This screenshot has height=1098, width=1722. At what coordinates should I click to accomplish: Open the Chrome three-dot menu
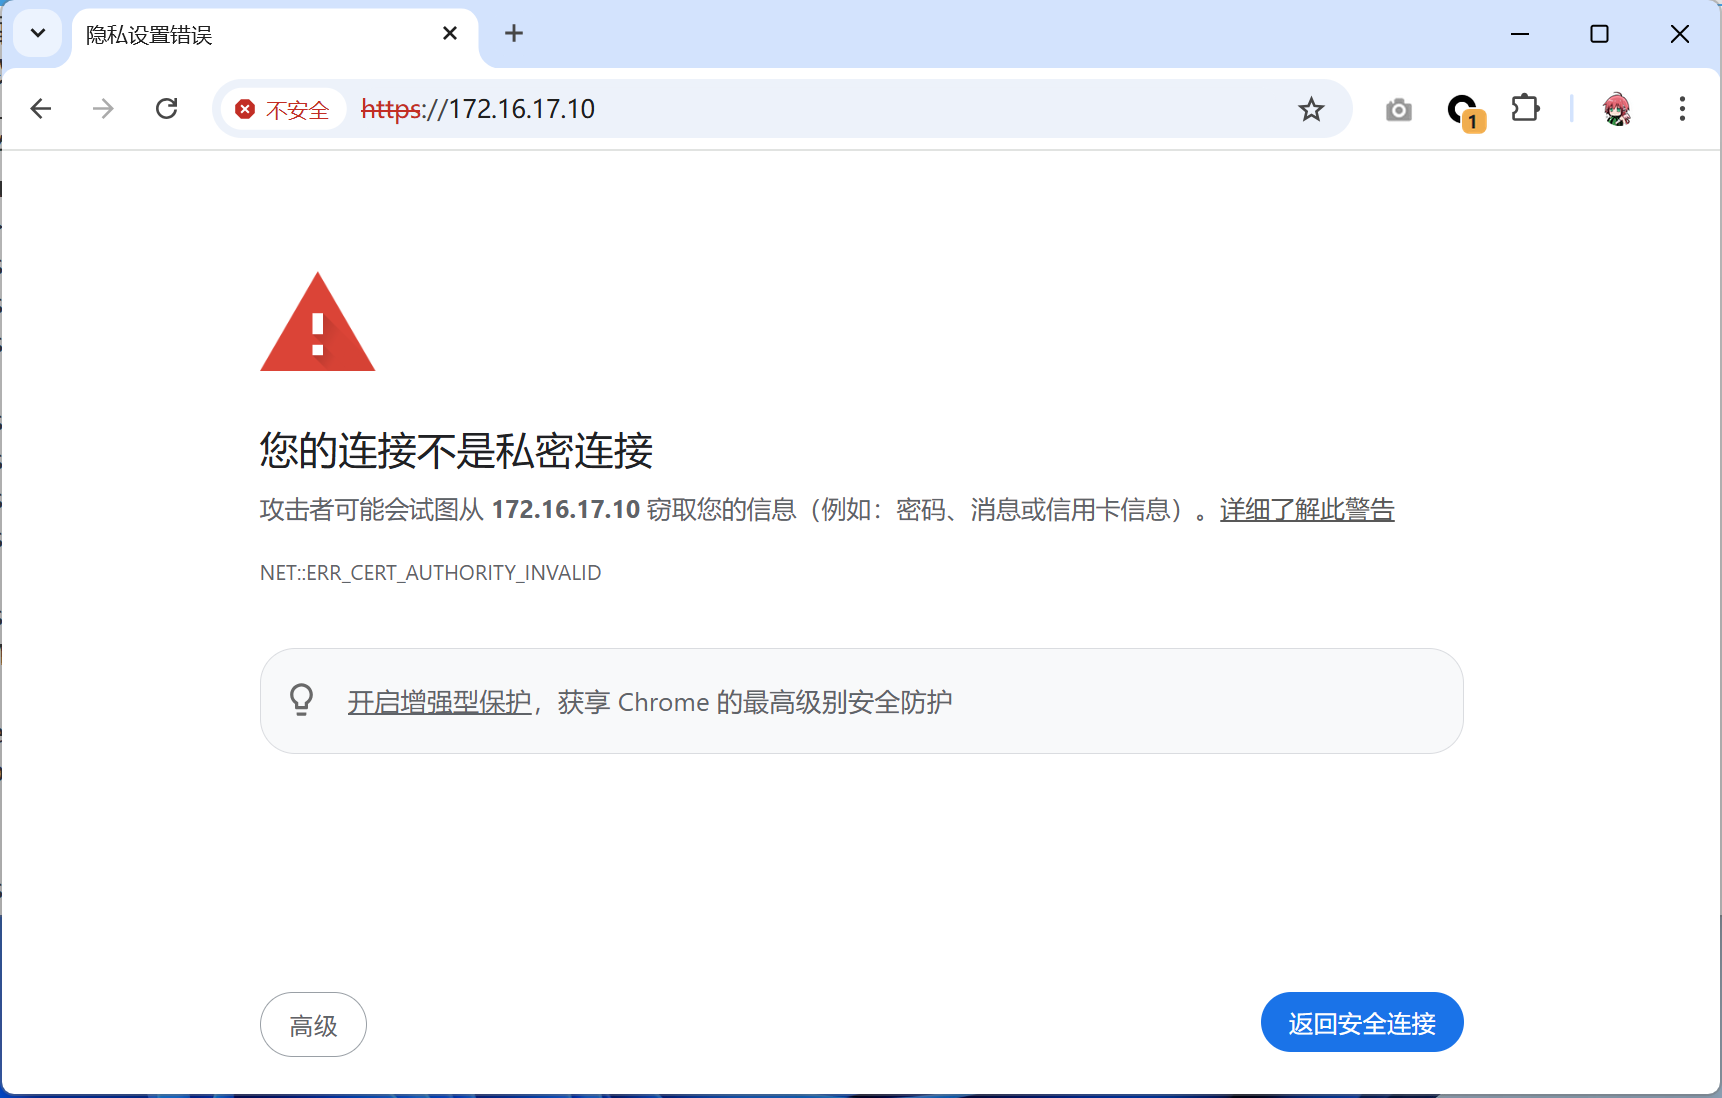click(1682, 109)
